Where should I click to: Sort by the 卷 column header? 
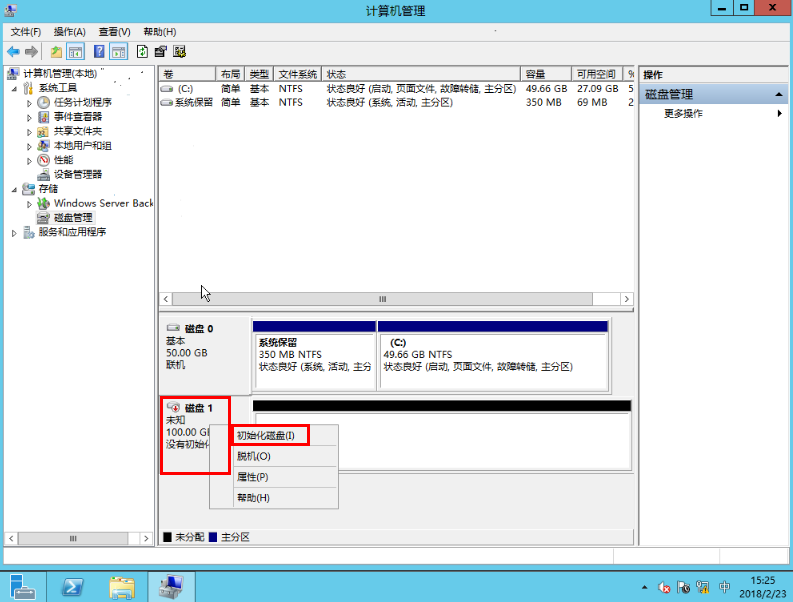pos(188,74)
